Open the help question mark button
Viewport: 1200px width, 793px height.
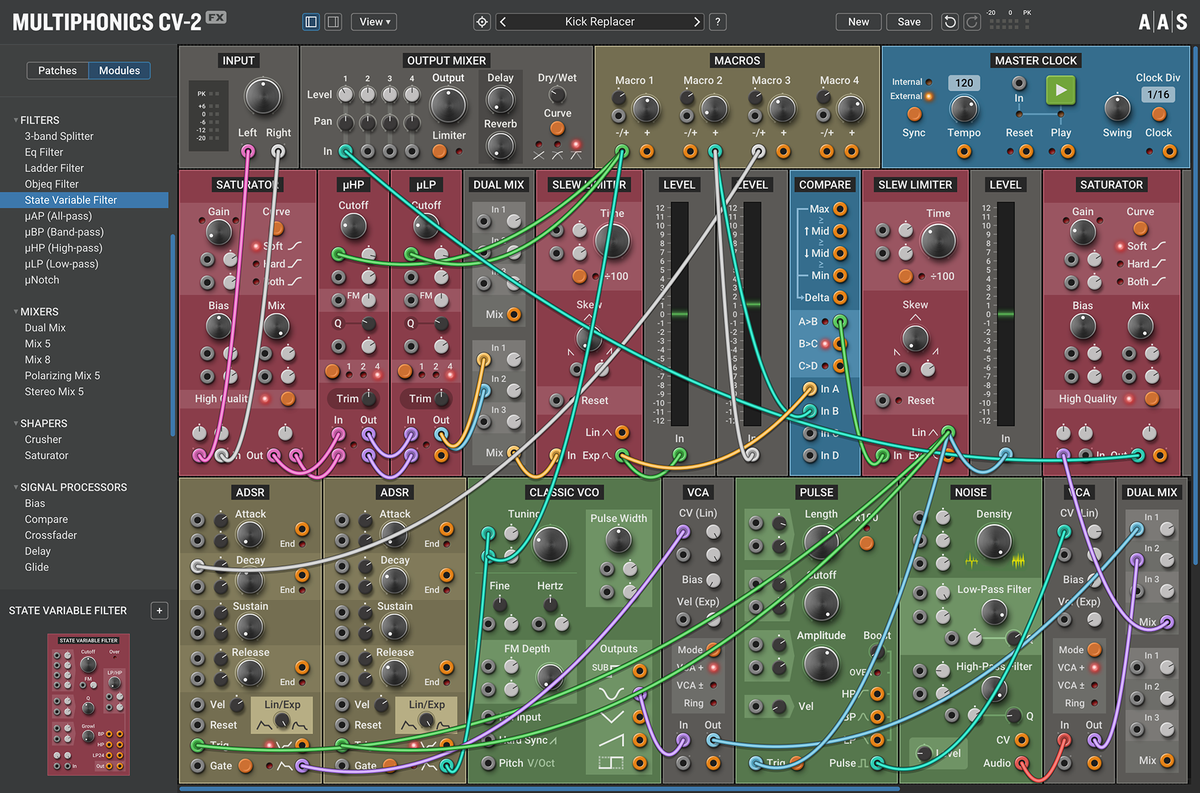[x=718, y=21]
